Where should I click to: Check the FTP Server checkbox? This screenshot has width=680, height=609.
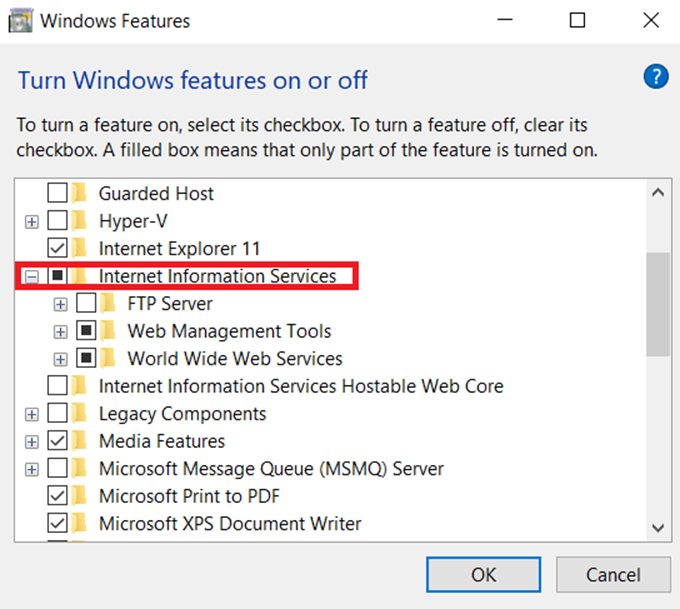coord(86,303)
